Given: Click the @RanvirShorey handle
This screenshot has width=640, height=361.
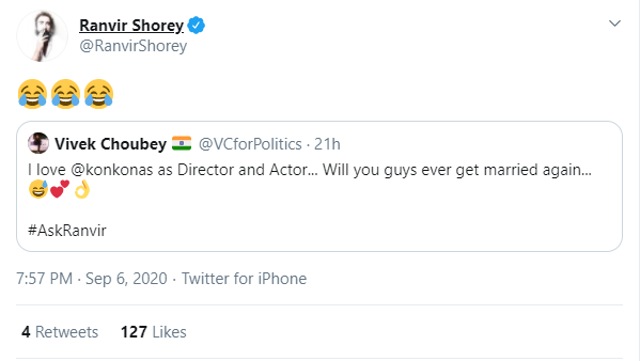Looking at the screenshot, I should [x=133, y=46].
